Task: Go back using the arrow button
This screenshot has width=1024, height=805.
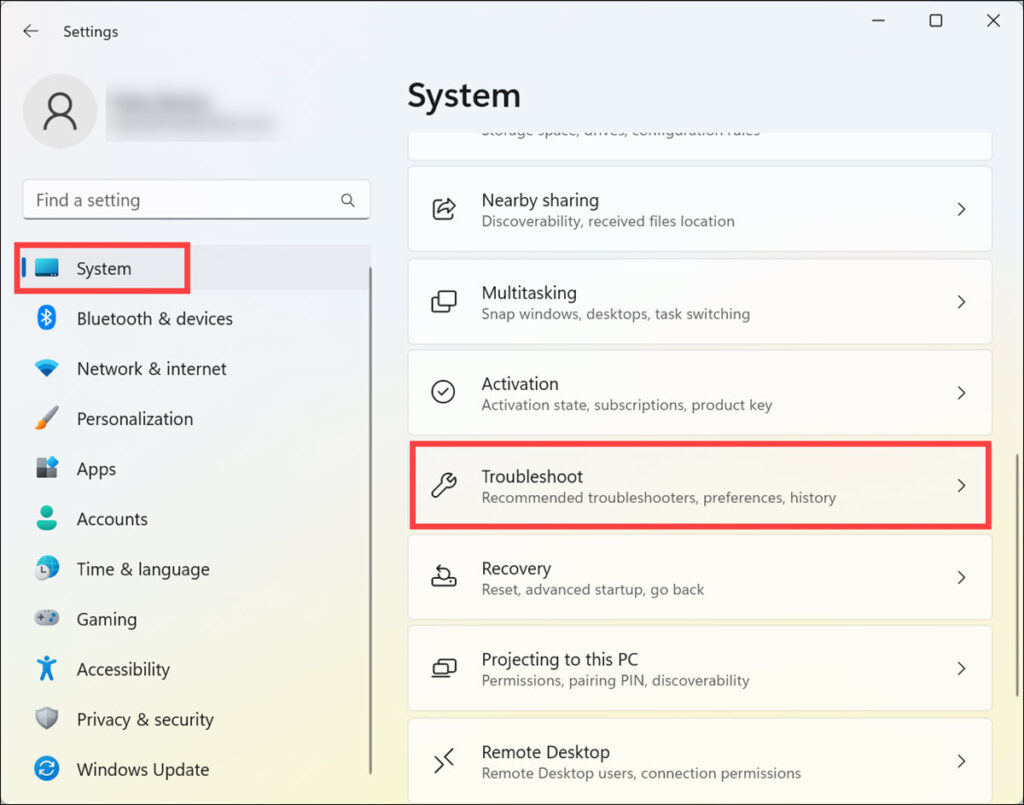Action: click(30, 31)
